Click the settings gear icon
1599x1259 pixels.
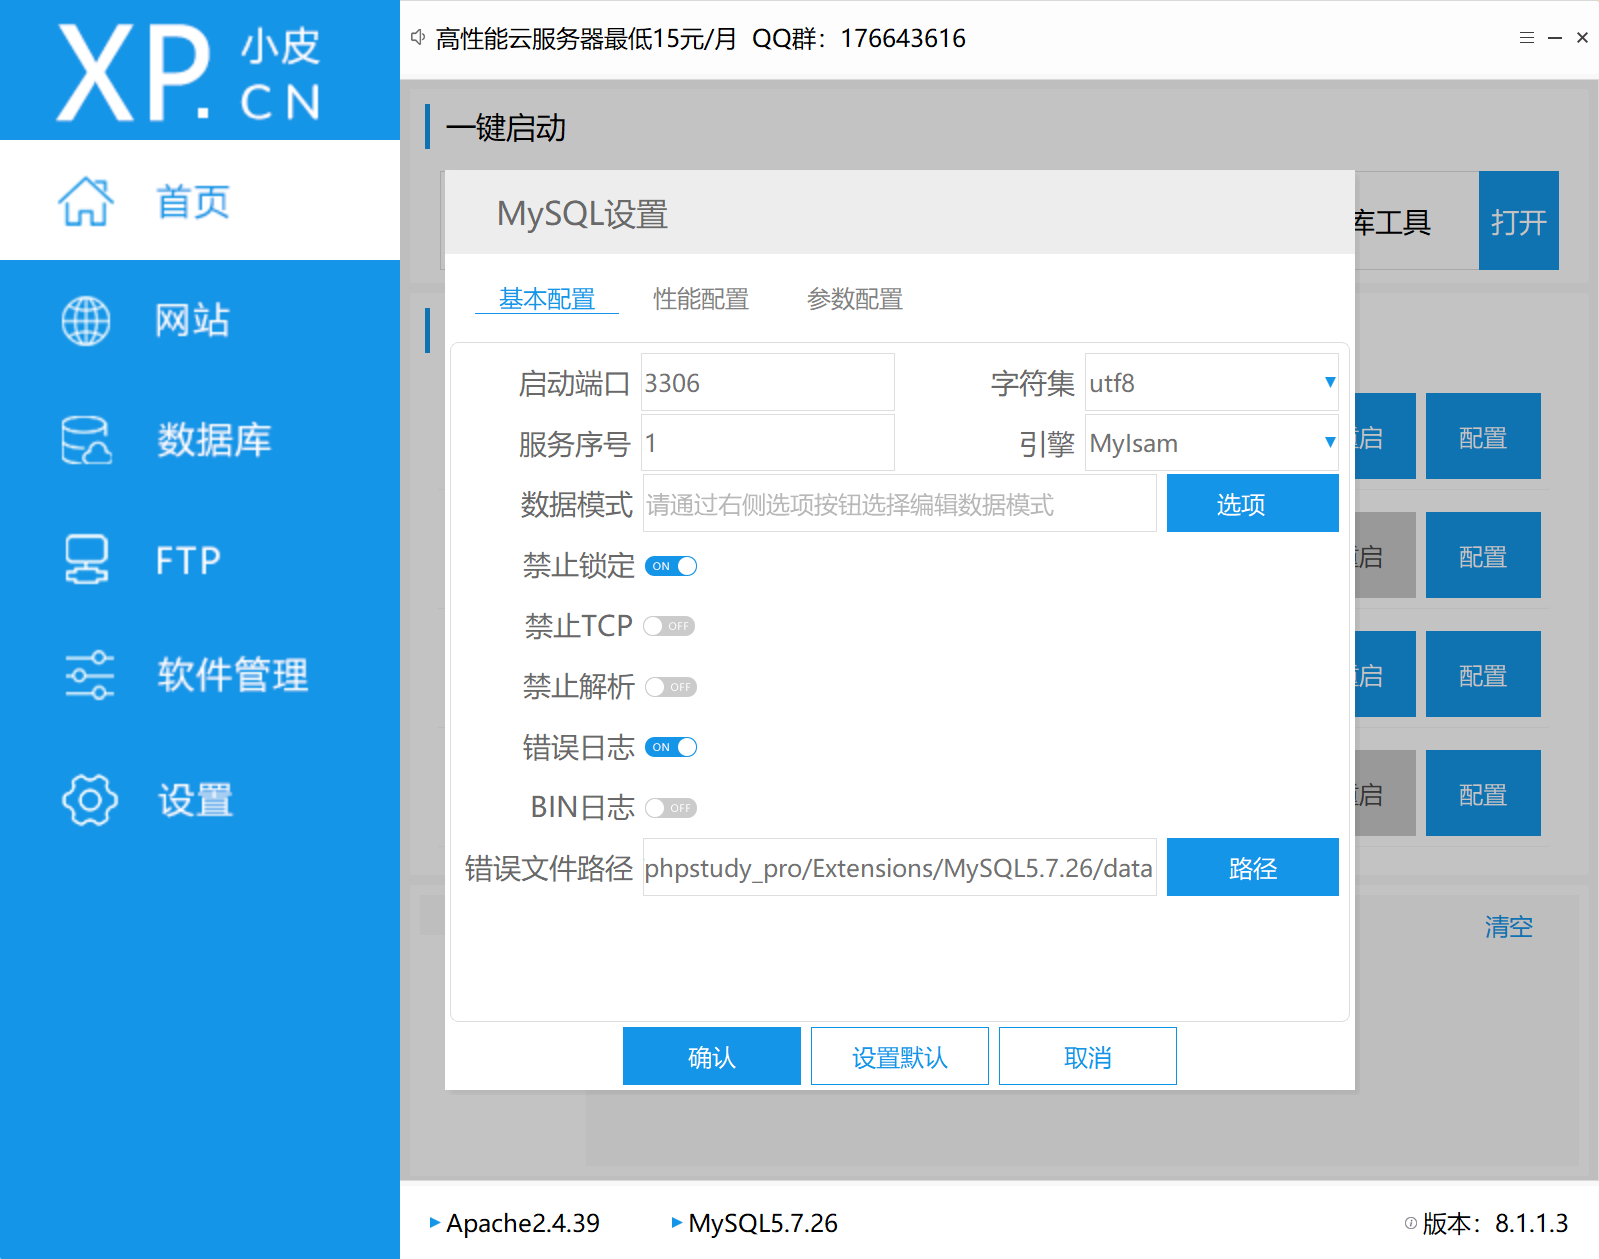pos(89,799)
